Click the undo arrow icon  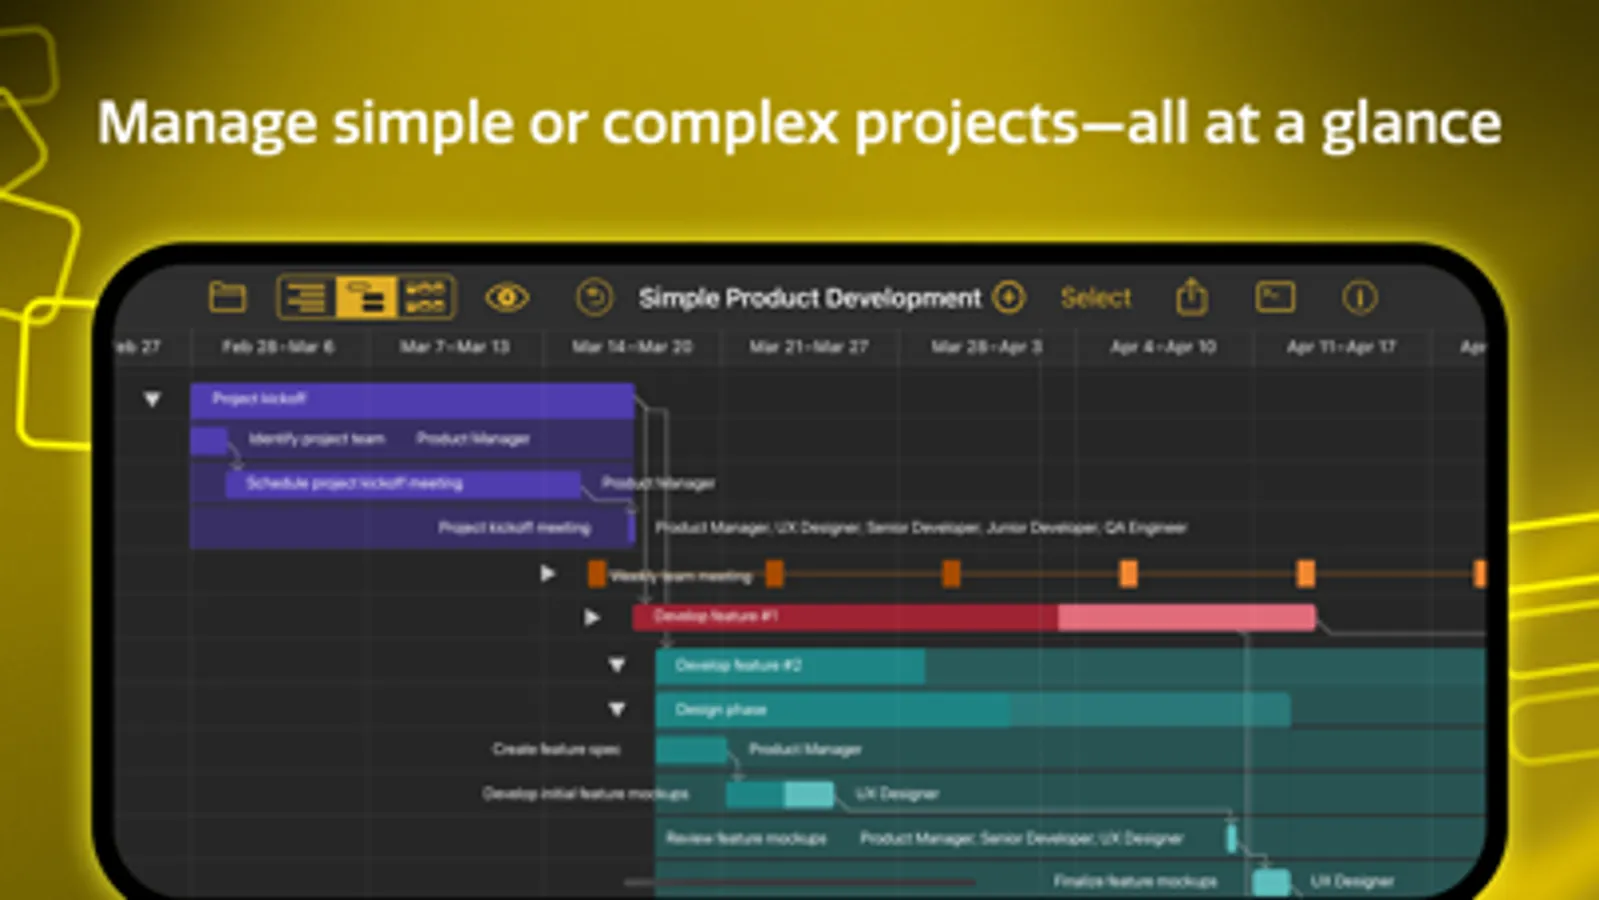(594, 297)
